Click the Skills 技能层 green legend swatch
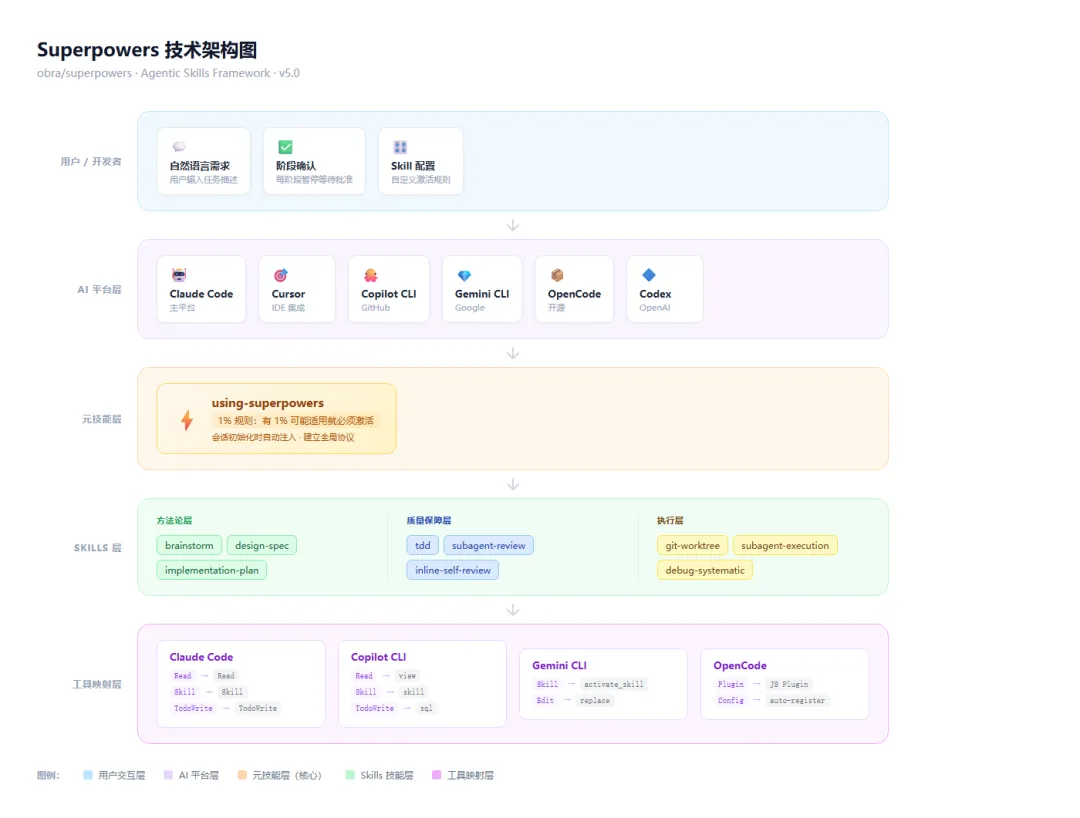 (350, 775)
